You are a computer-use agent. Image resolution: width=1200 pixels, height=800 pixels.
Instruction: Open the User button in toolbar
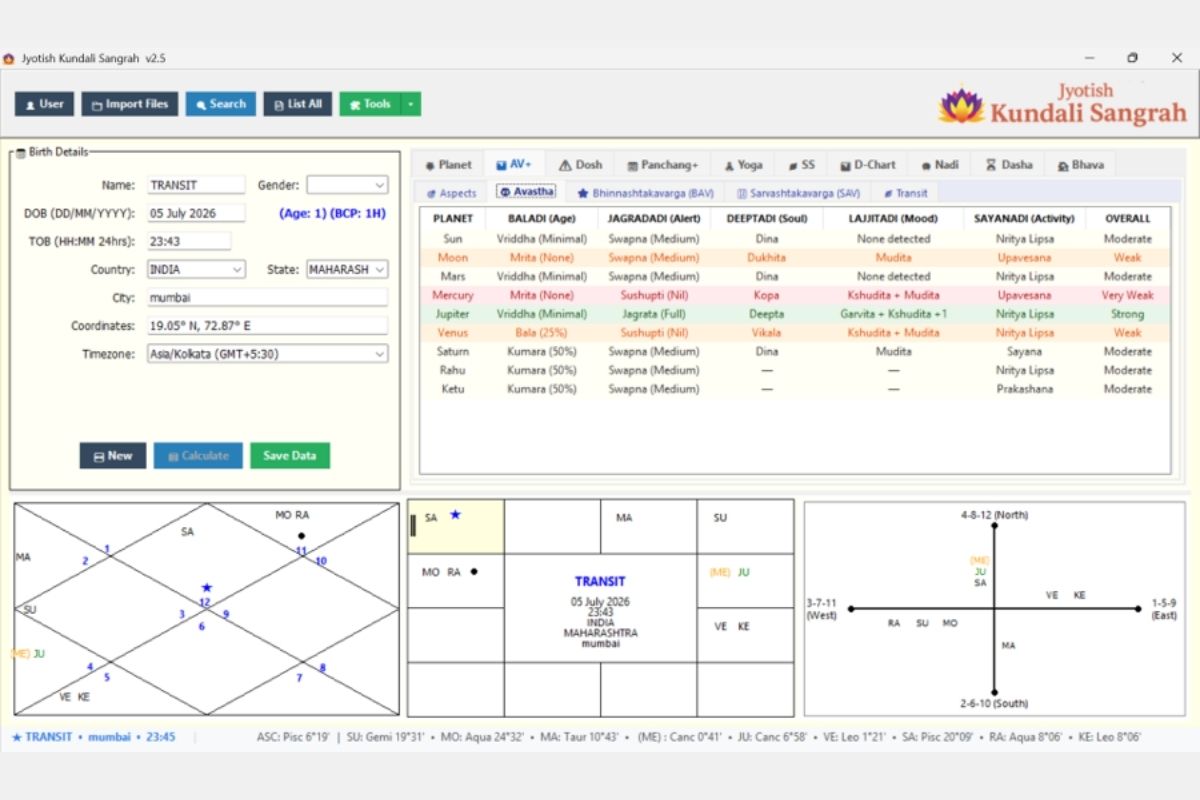(44, 104)
